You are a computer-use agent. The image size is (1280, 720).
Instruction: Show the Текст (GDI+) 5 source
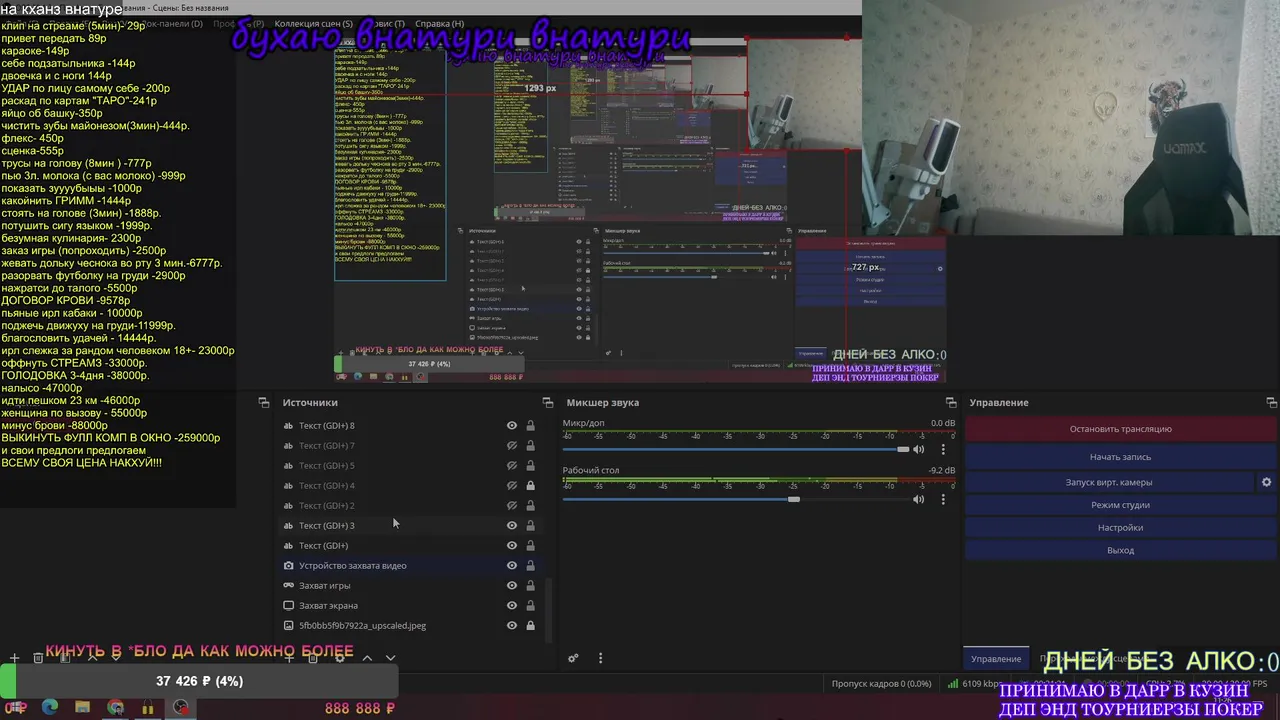(512, 465)
